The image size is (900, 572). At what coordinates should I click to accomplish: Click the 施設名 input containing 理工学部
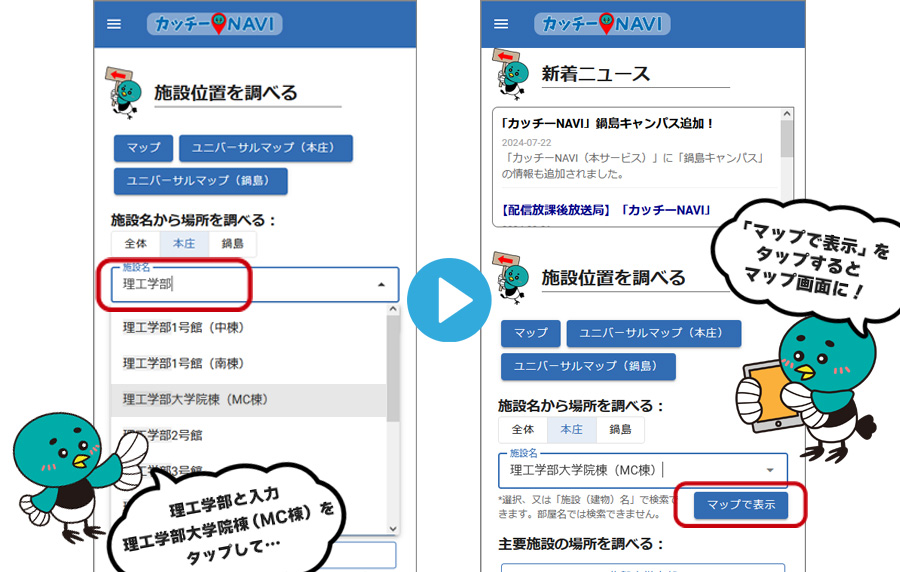(255, 285)
